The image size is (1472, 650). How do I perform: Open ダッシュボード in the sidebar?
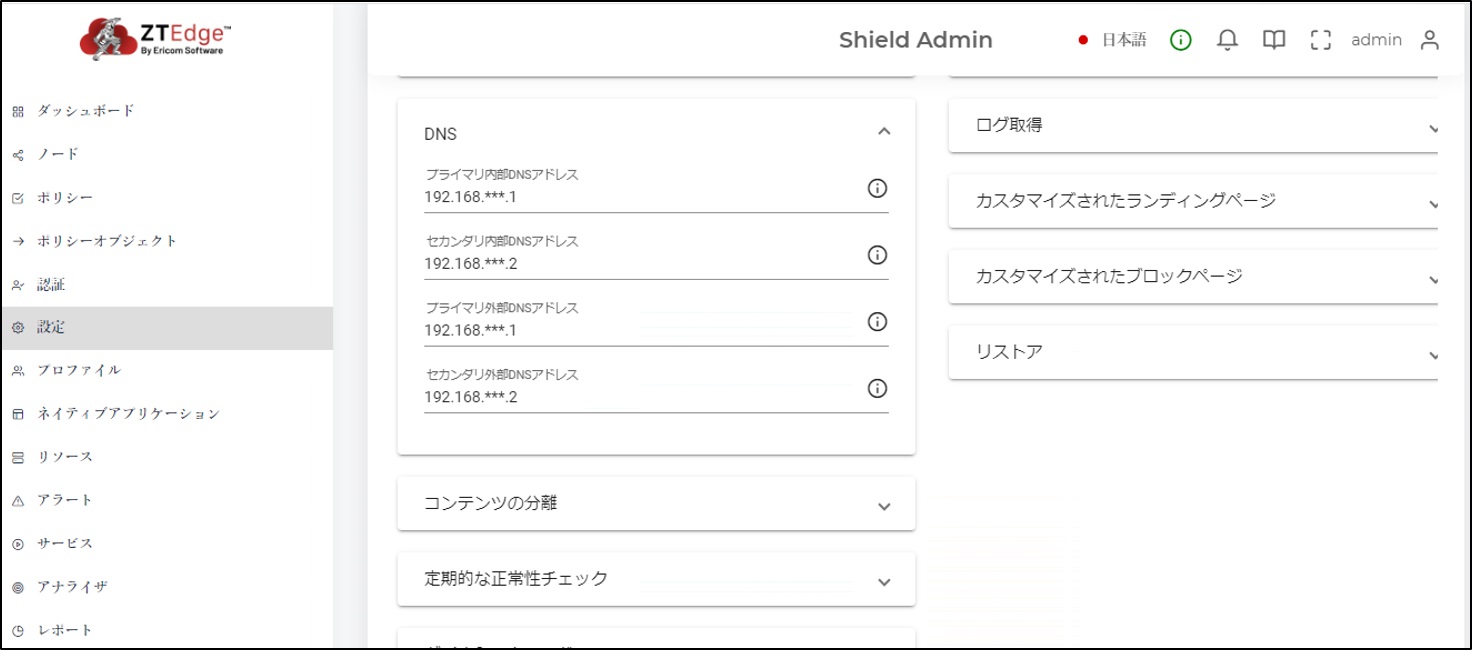tap(85, 111)
